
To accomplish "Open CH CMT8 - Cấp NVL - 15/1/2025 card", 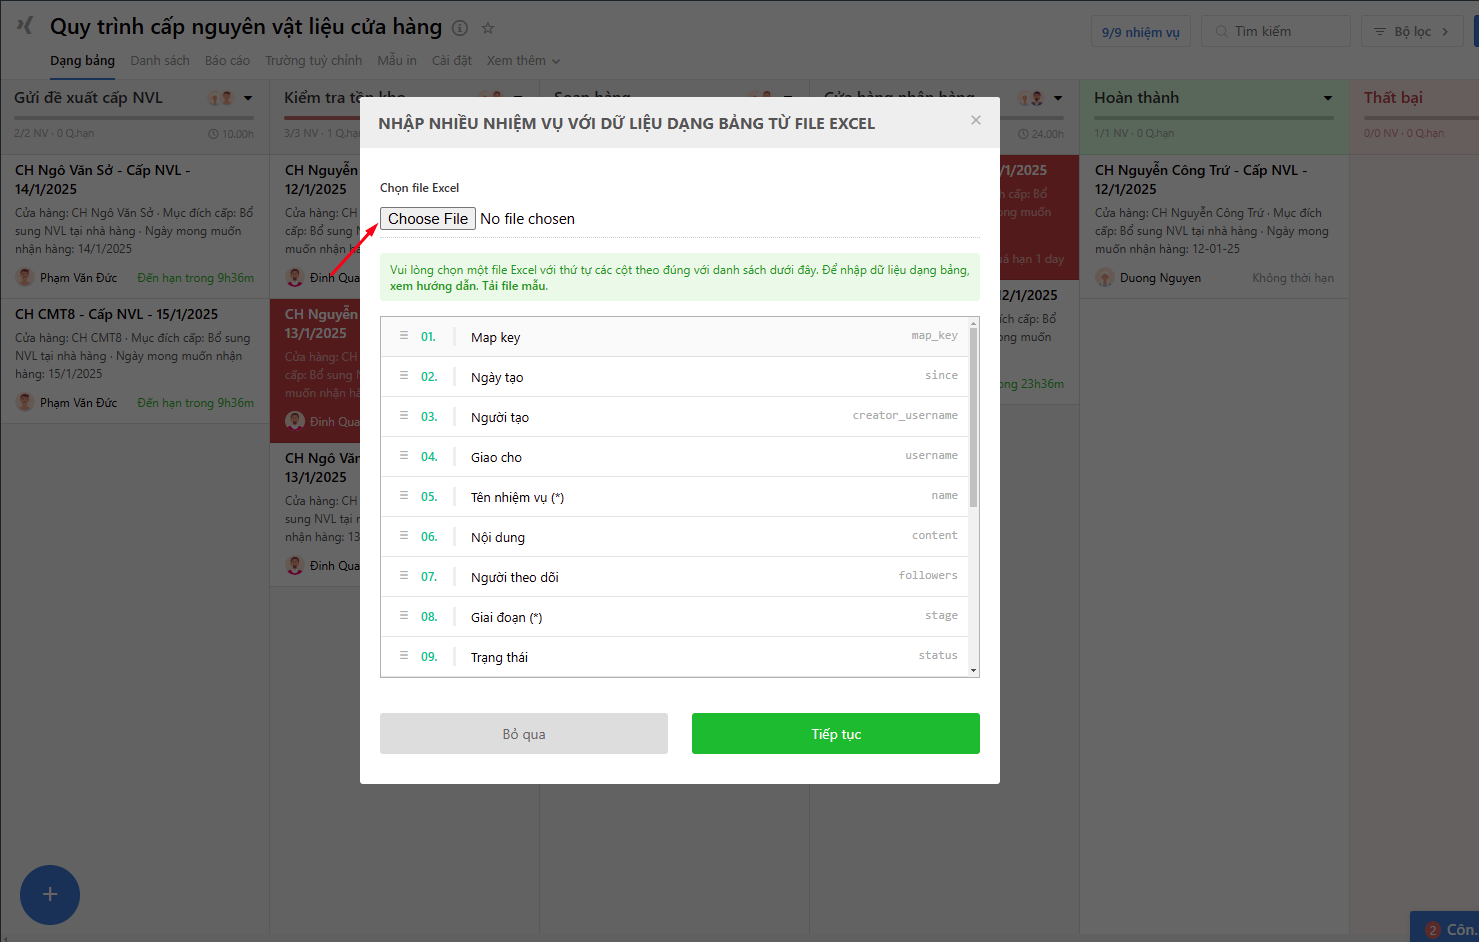I will [135, 360].
